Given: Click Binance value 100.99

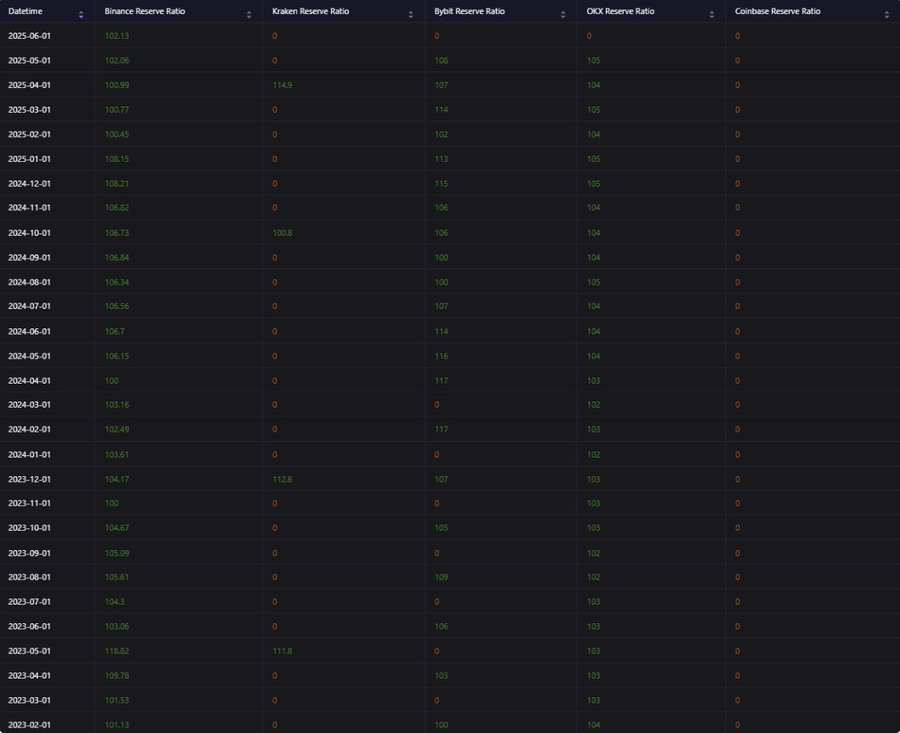Looking at the screenshot, I should 117,85.
